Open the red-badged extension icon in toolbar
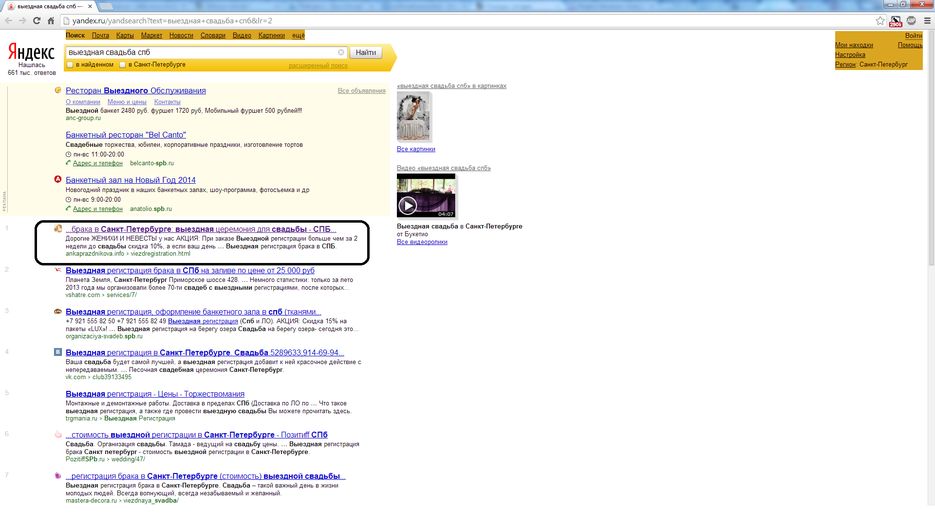 [x=895, y=21]
